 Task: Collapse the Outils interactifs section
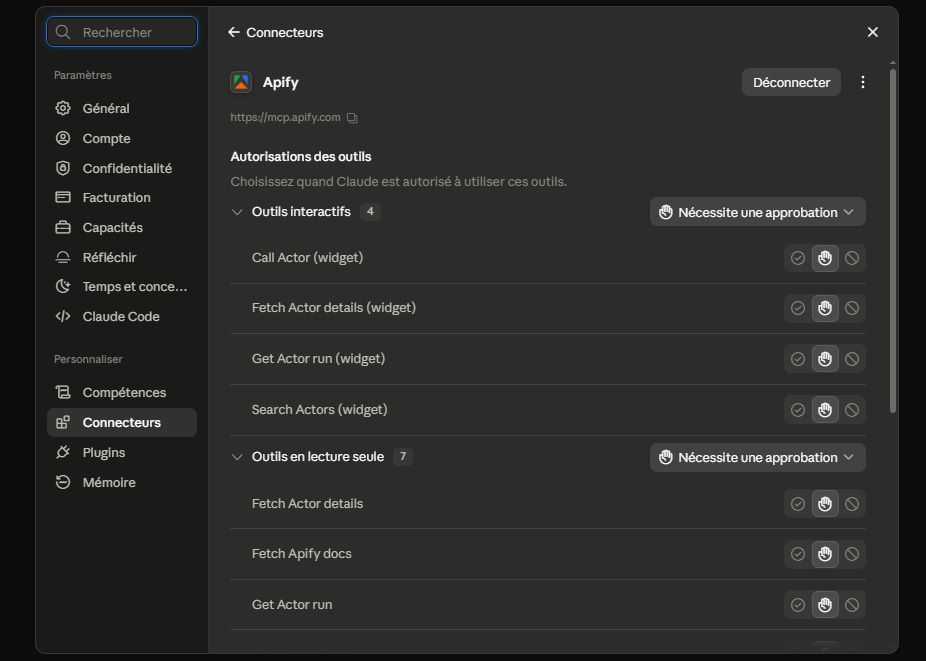[x=237, y=212]
